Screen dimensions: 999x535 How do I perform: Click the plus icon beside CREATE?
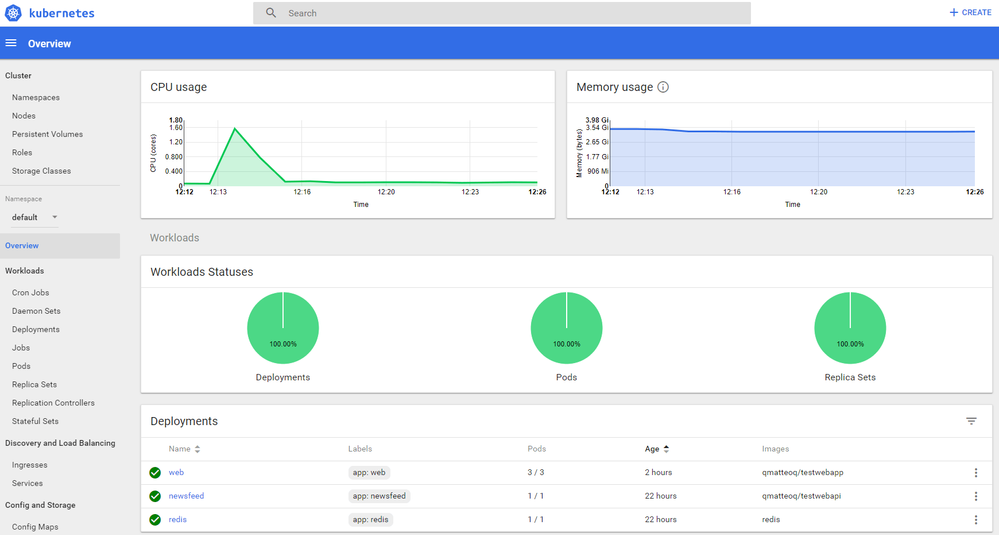pyautogui.click(x=954, y=12)
